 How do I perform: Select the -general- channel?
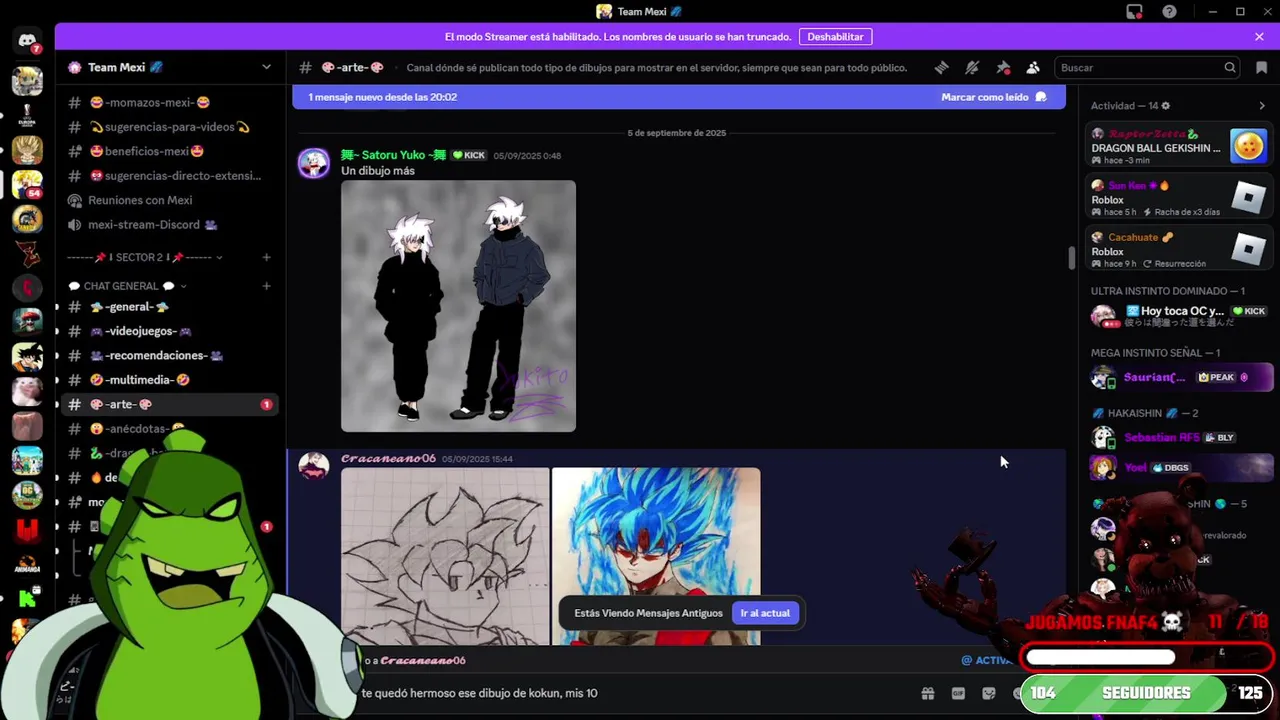click(169, 306)
